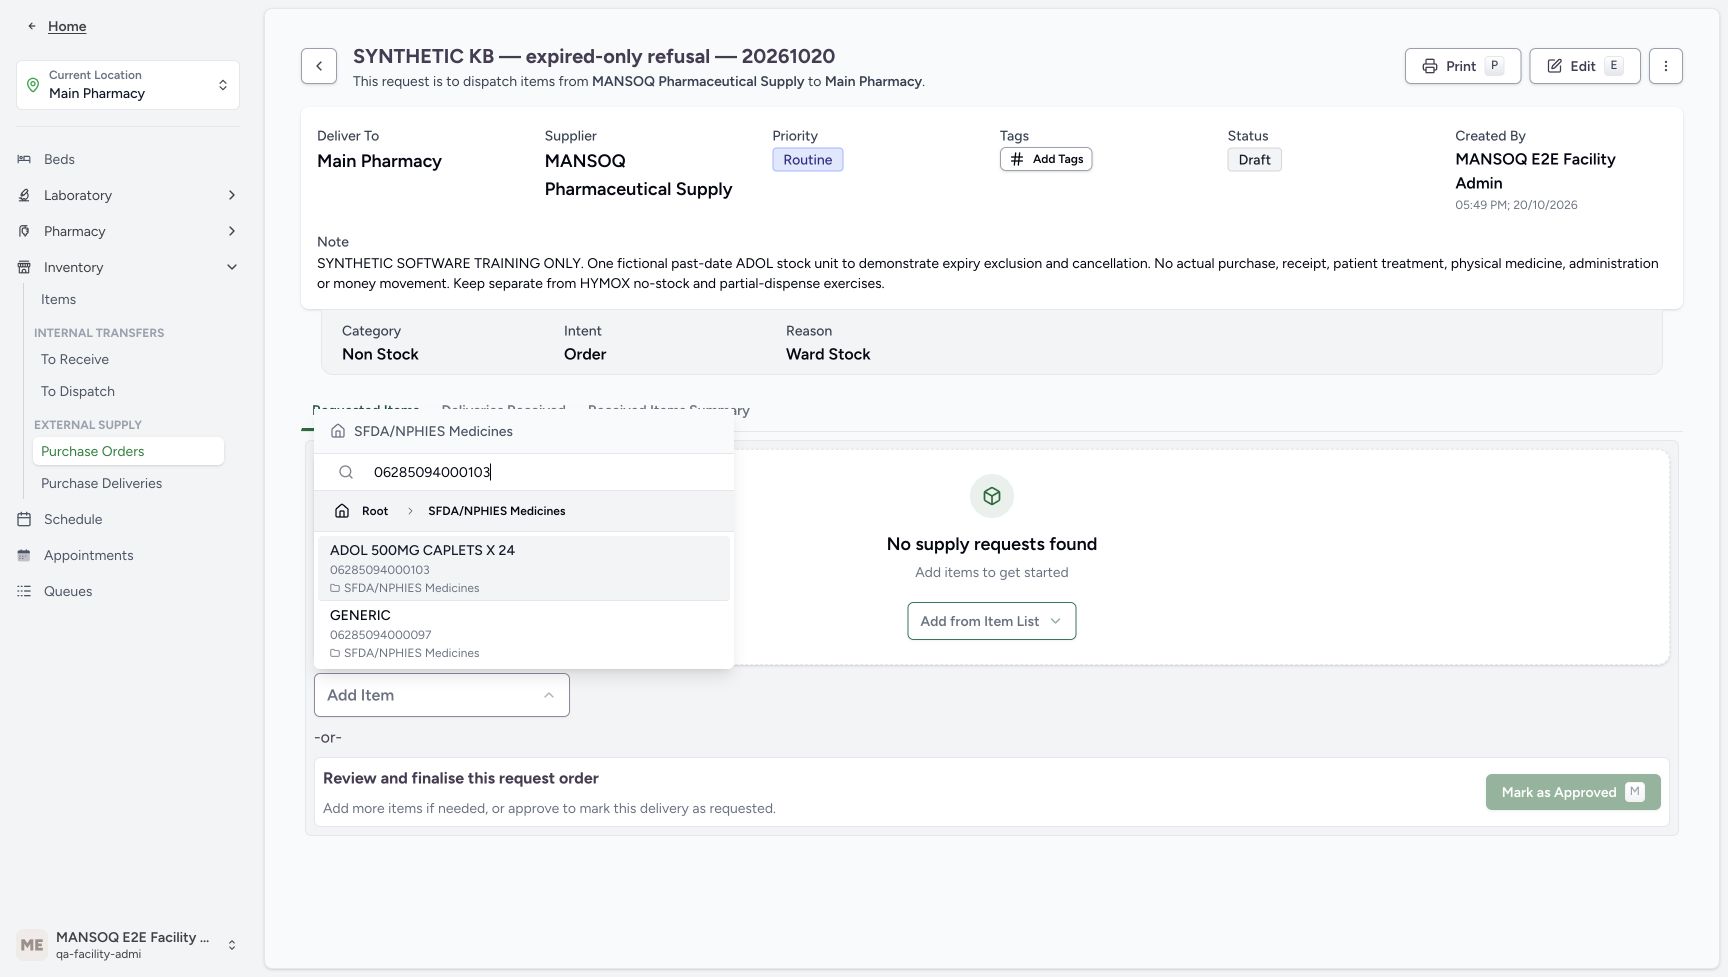The image size is (1728, 977).
Task: Open To Receive internal transfers
Action: (128, 359)
